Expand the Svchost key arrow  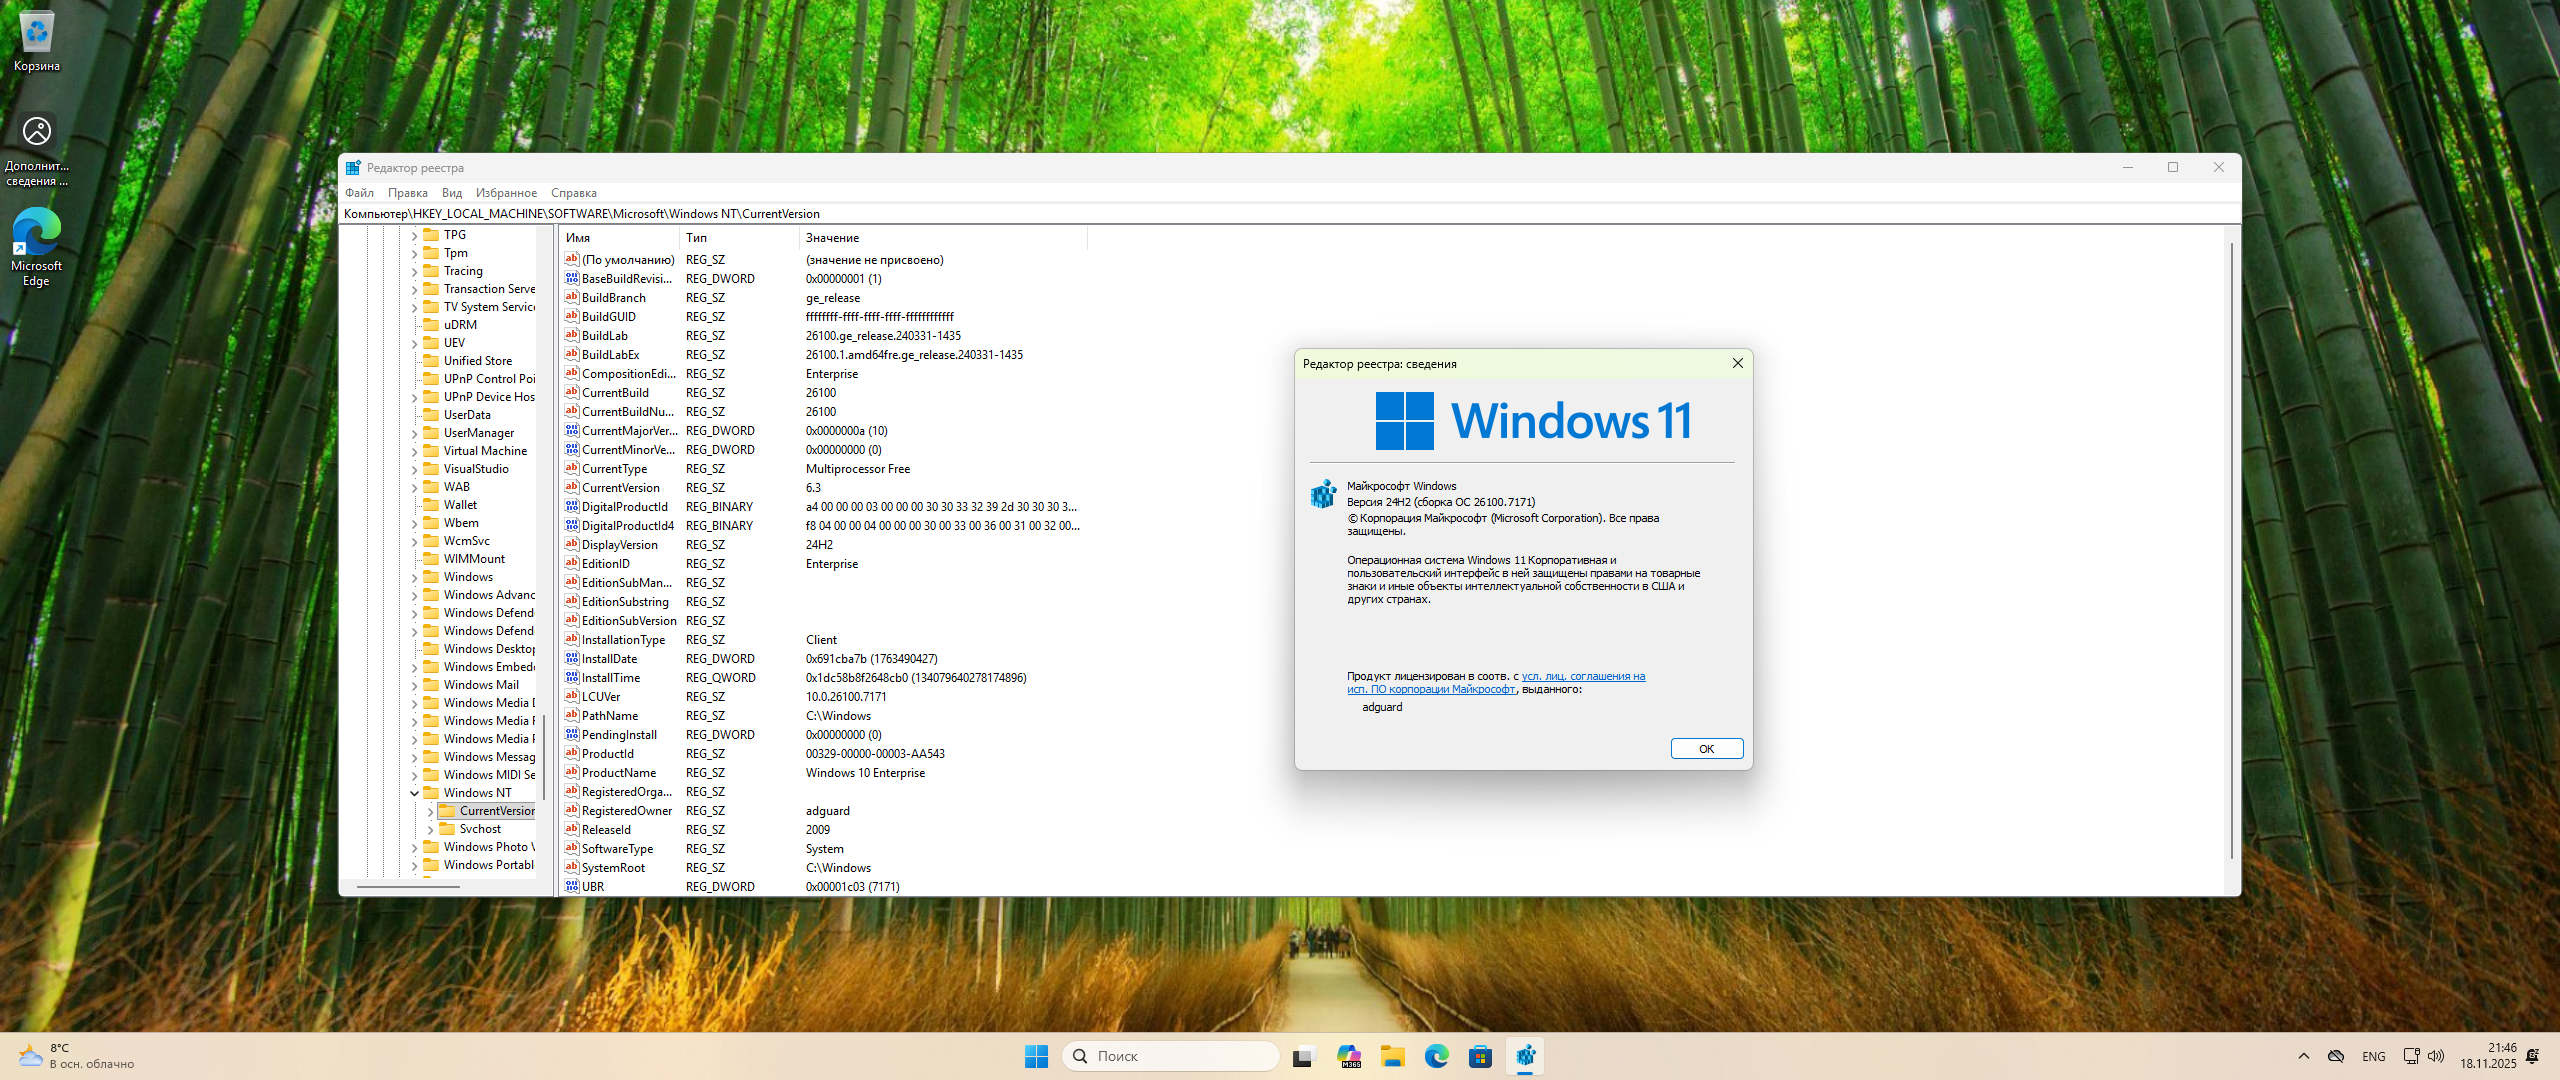click(x=430, y=829)
